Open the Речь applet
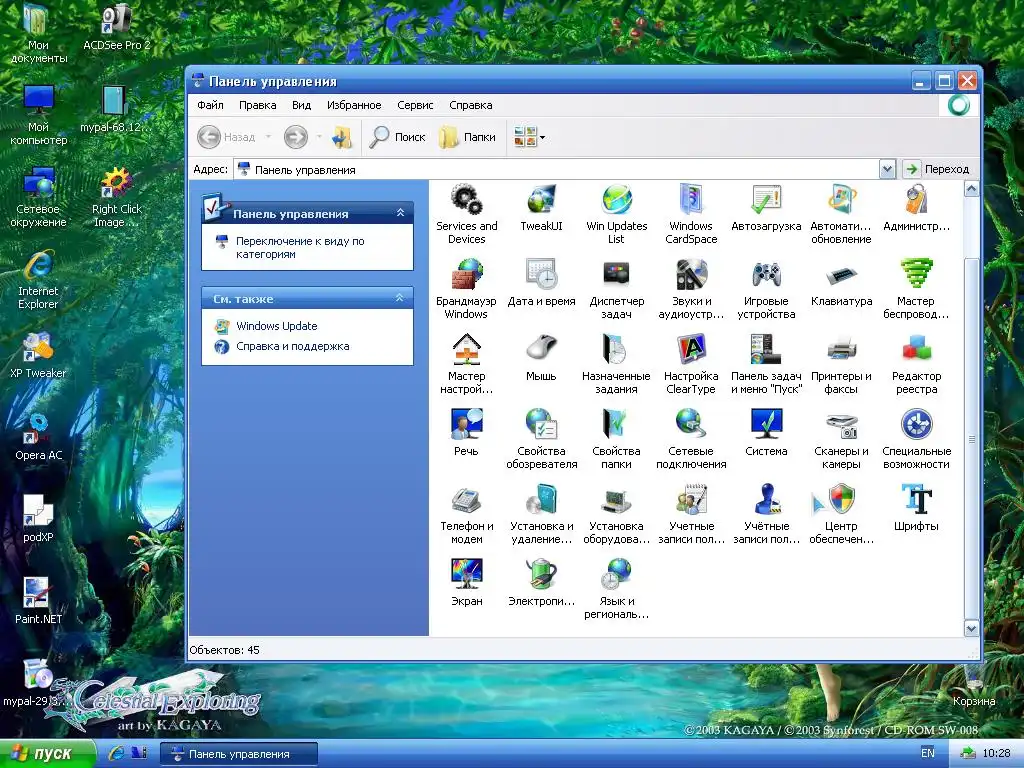1024x768 pixels. 466,434
